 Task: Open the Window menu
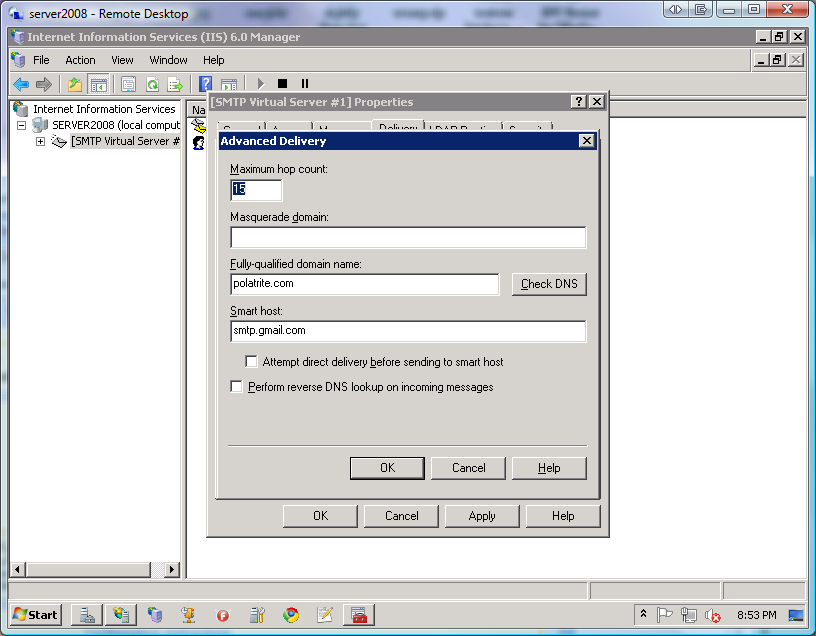(168, 60)
